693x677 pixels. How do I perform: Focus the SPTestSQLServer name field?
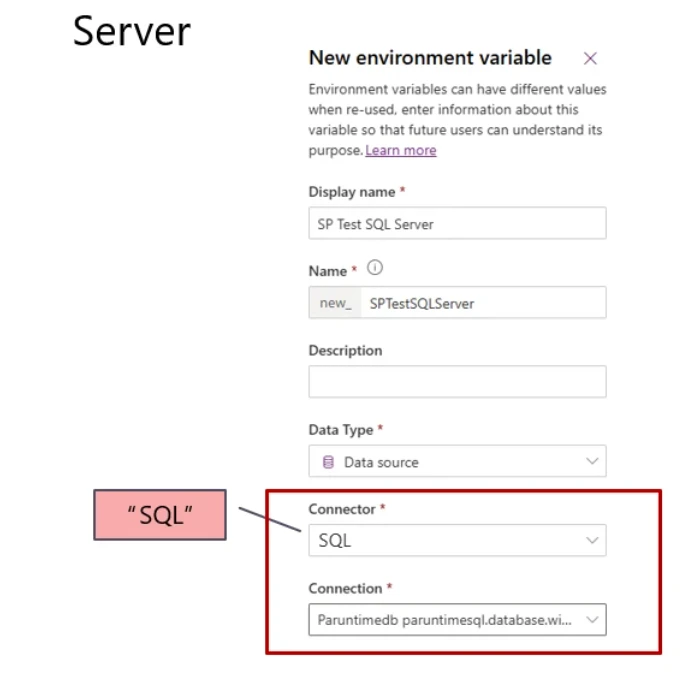(x=480, y=303)
